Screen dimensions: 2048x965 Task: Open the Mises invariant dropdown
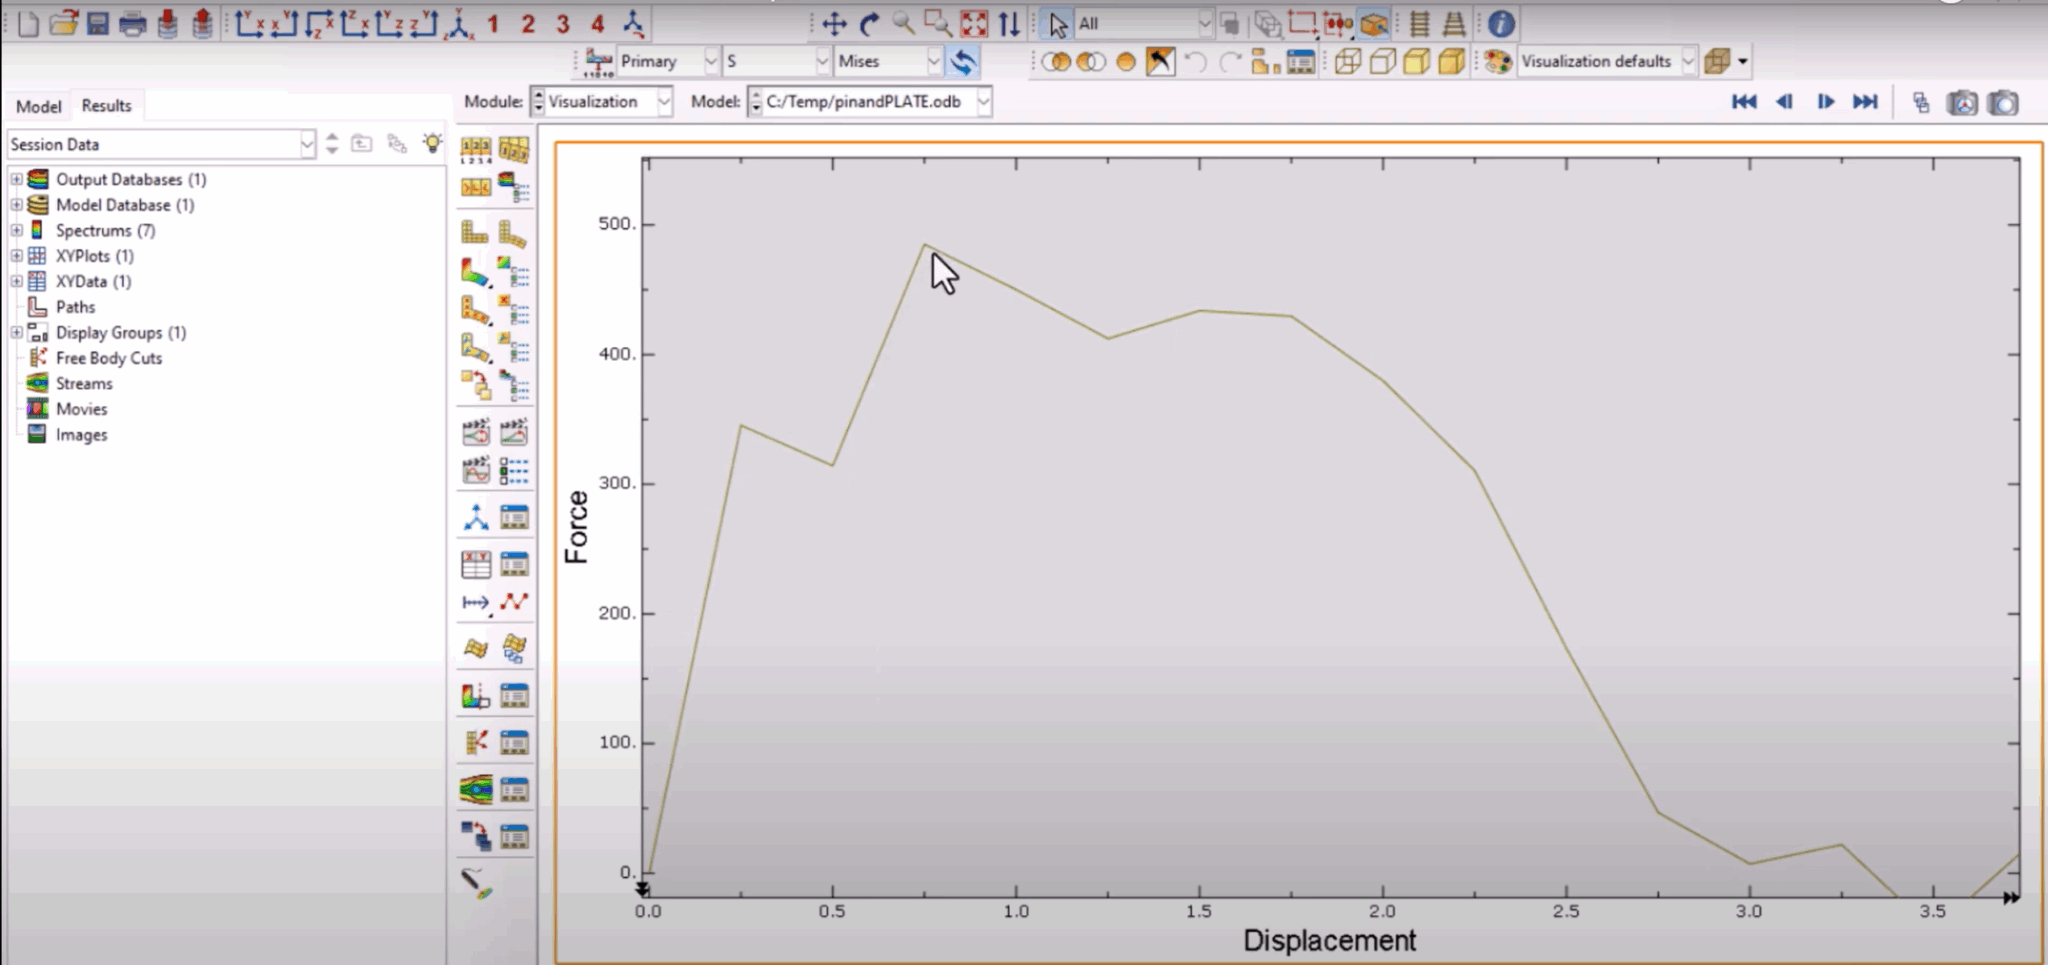point(934,61)
